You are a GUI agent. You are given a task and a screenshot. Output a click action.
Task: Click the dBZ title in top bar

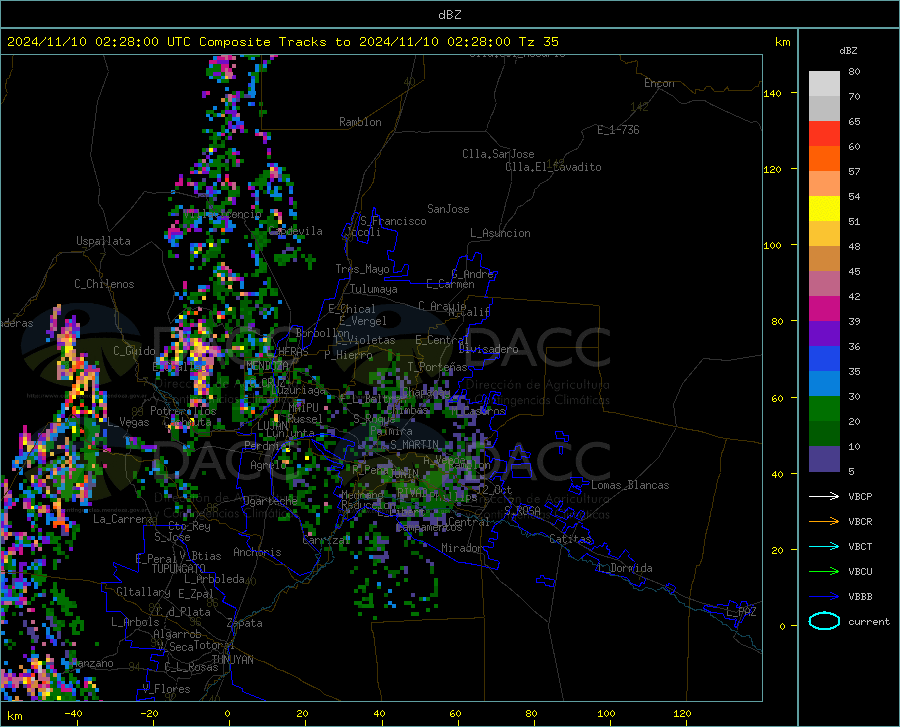449,15
